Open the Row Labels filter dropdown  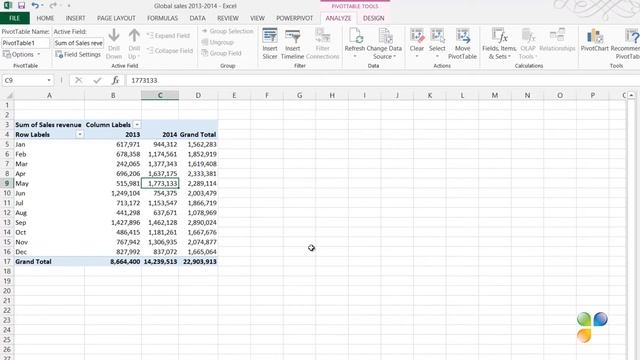pyautogui.click(x=80, y=134)
